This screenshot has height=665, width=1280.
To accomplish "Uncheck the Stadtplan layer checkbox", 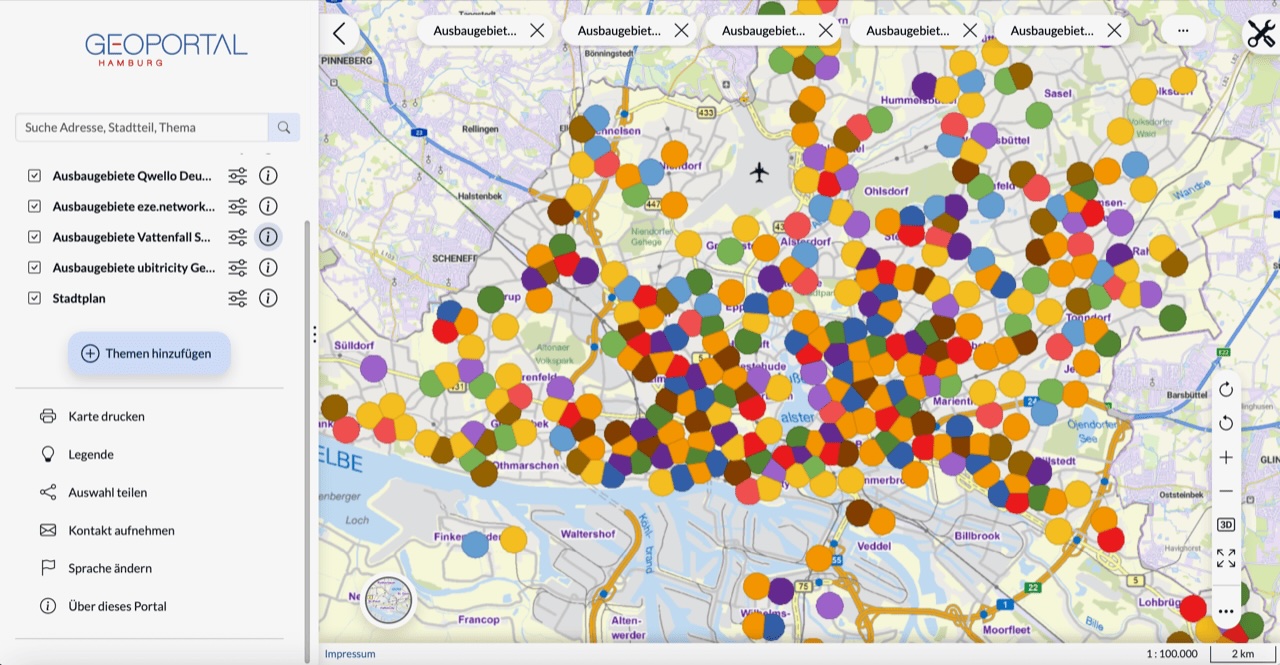I will coord(35,298).
